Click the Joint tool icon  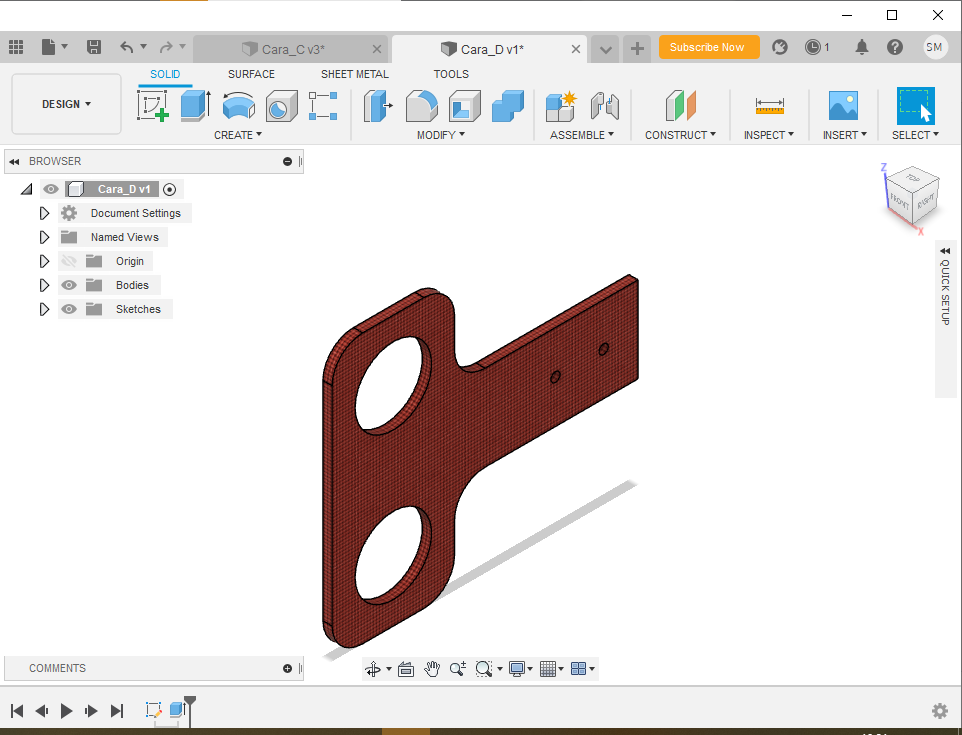[x=604, y=106]
